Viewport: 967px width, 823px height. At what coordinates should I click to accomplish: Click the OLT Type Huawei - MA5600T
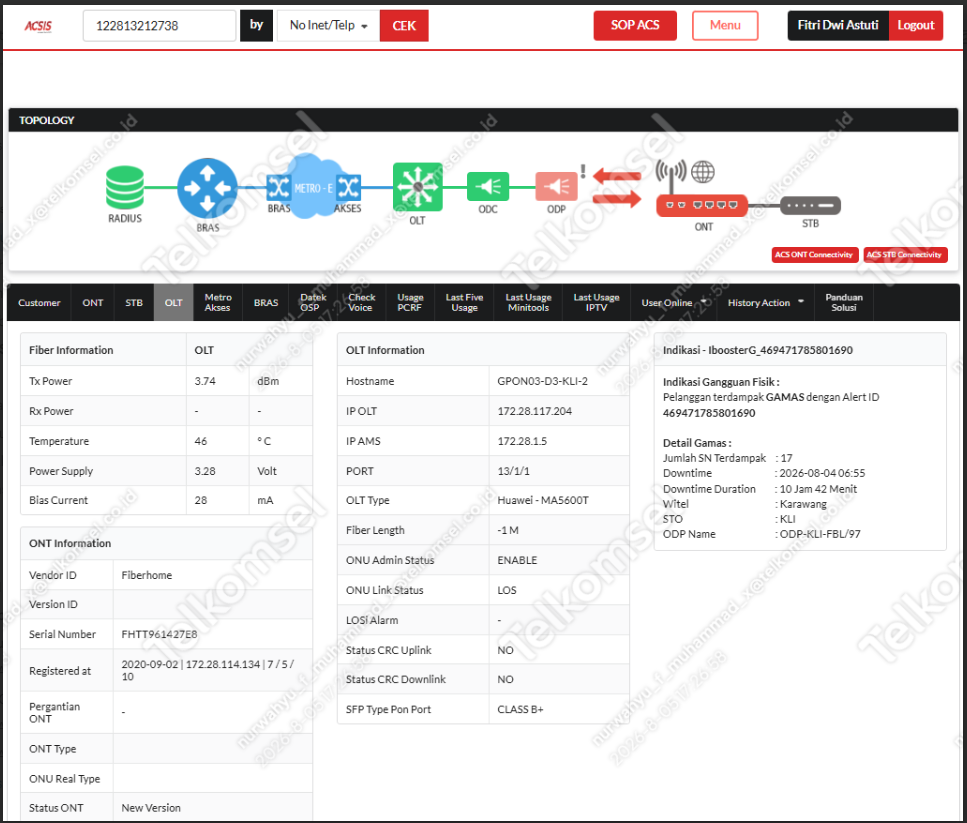pyautogui.click(x=543, y=501)
